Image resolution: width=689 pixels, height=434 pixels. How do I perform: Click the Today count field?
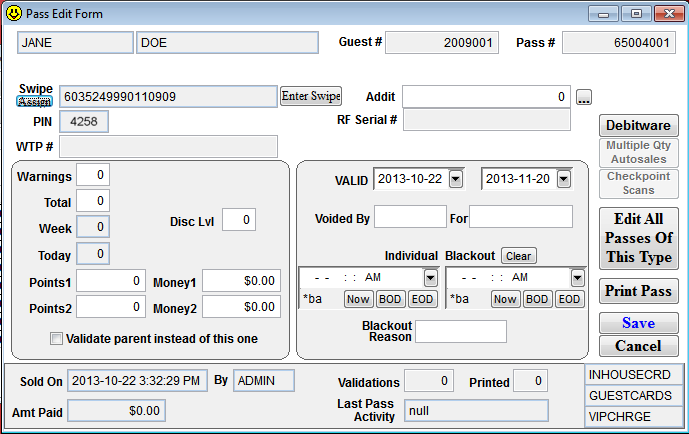[93, 253]
